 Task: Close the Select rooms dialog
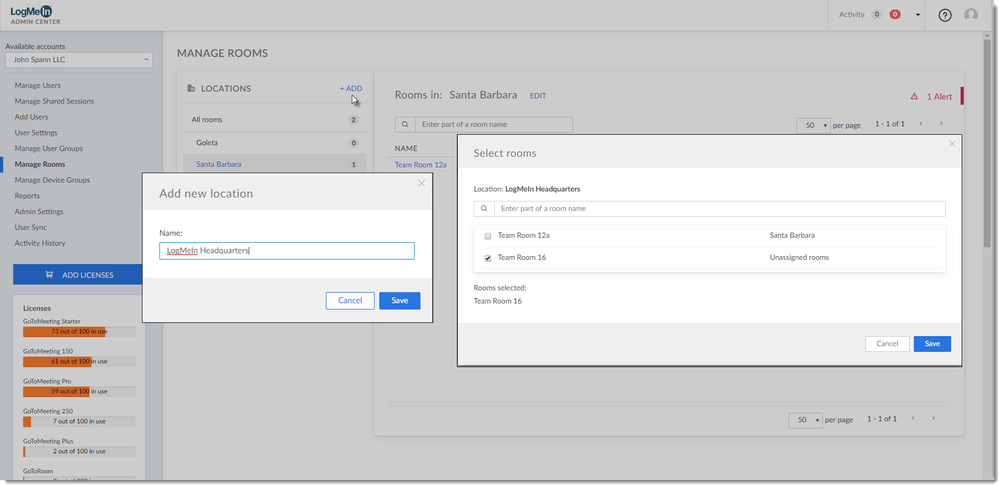pos(951,144)
